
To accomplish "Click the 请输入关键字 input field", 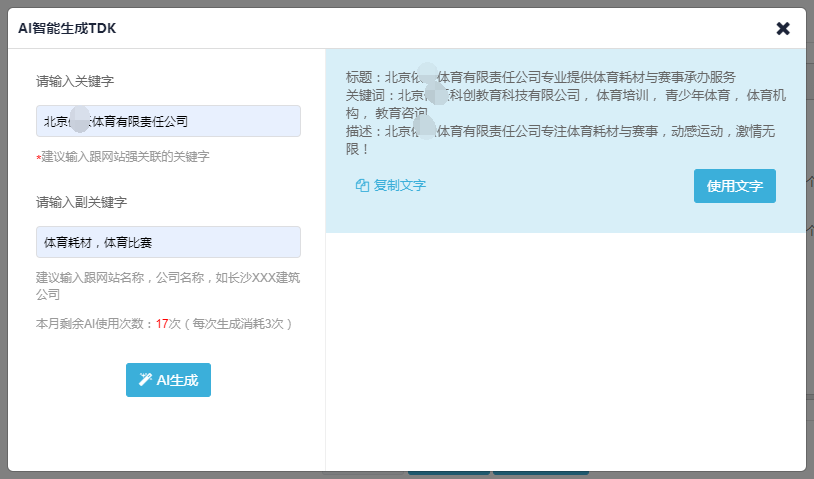I will 168,121.
